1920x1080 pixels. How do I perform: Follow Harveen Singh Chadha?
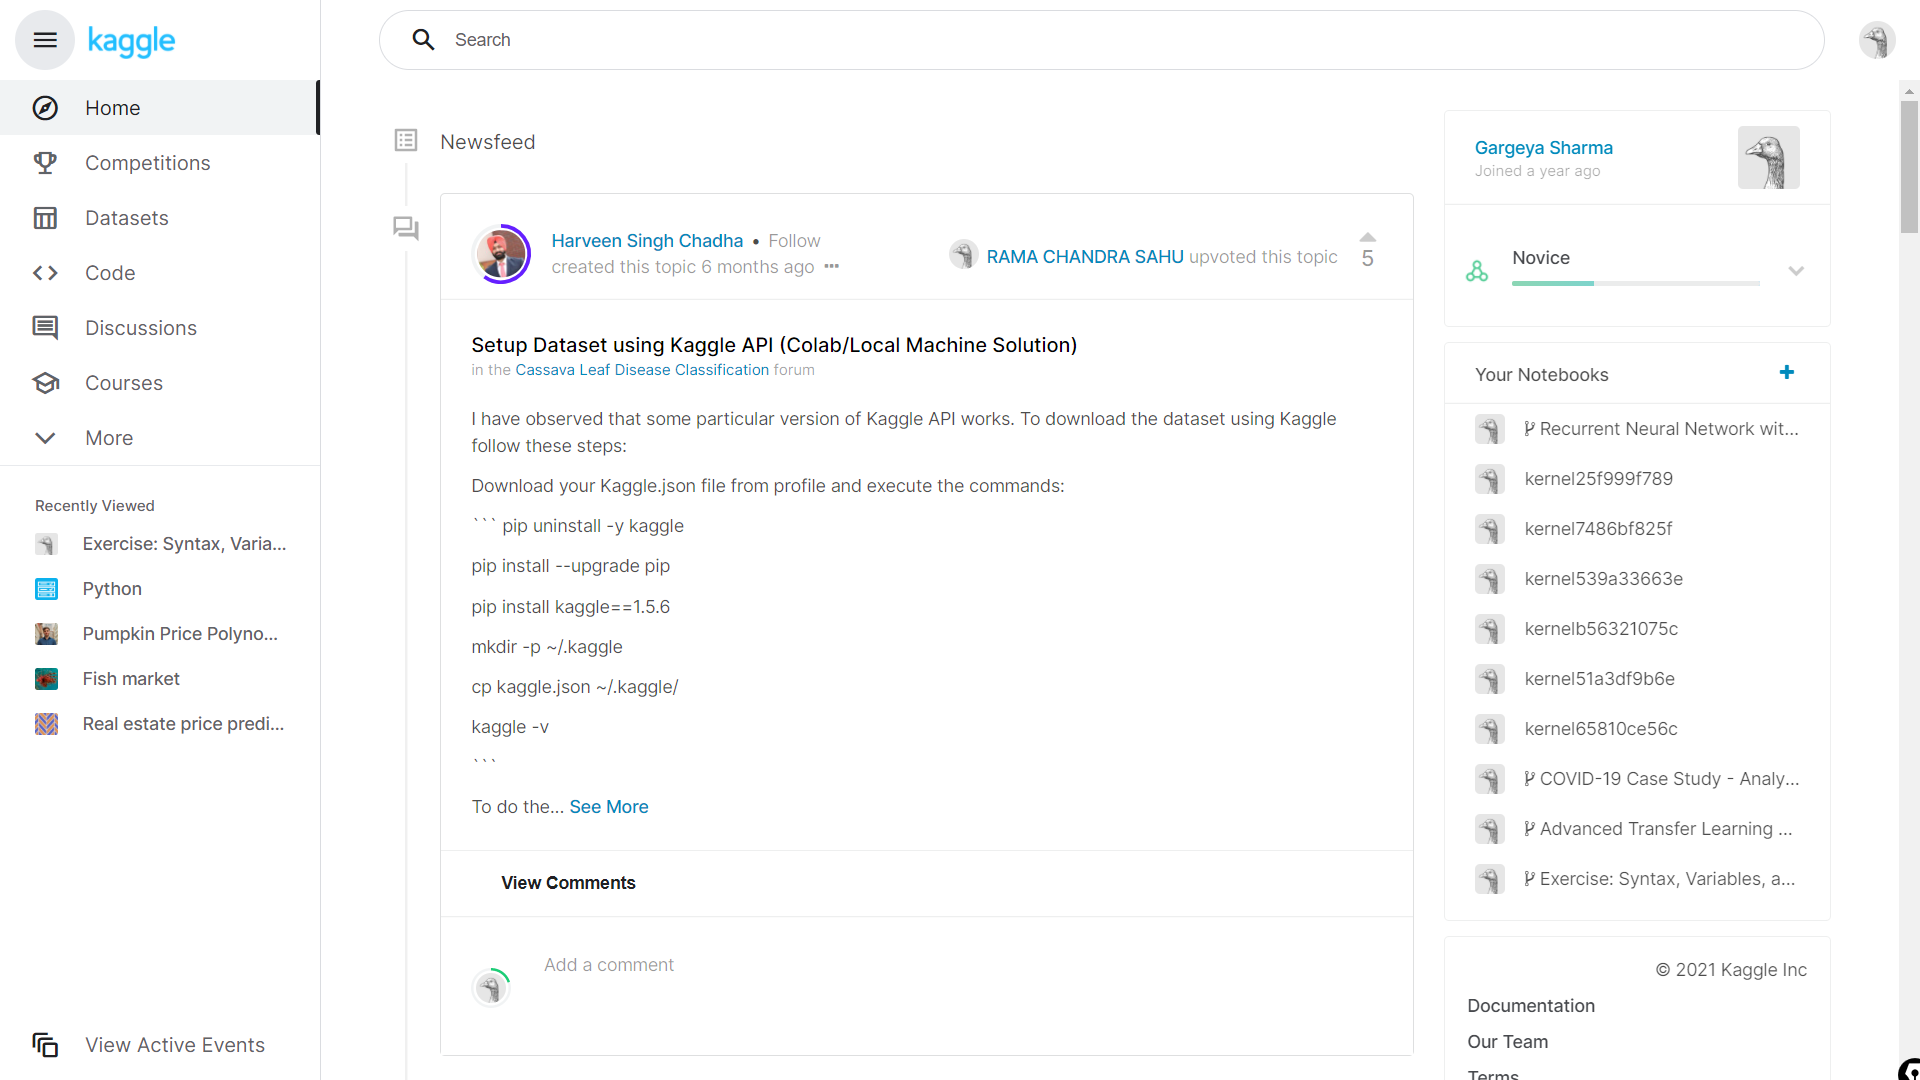point(794,241)
